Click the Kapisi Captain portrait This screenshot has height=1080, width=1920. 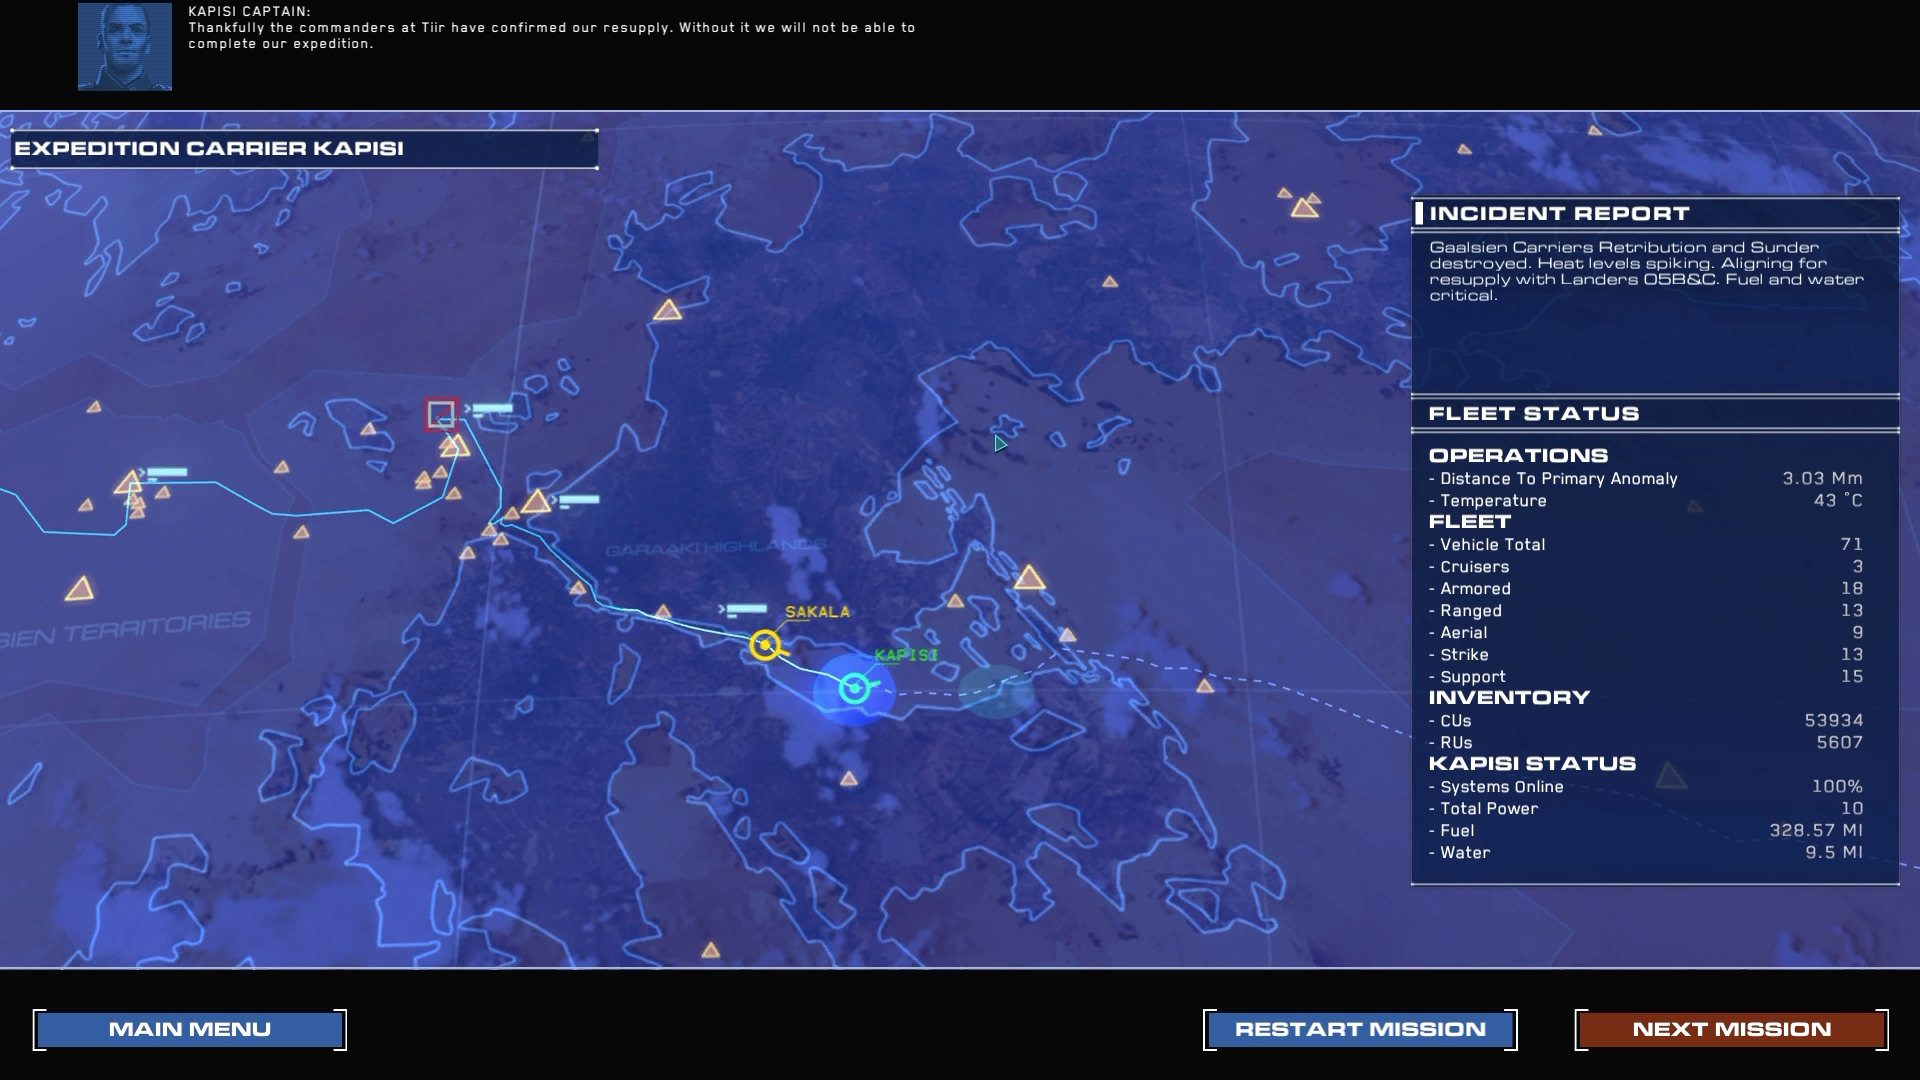coord(125,47)
